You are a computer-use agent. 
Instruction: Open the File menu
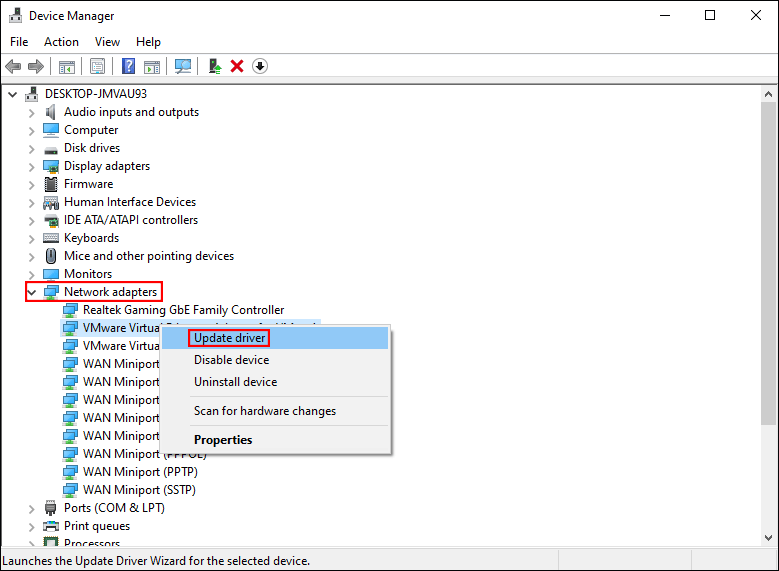click(19, 42)
